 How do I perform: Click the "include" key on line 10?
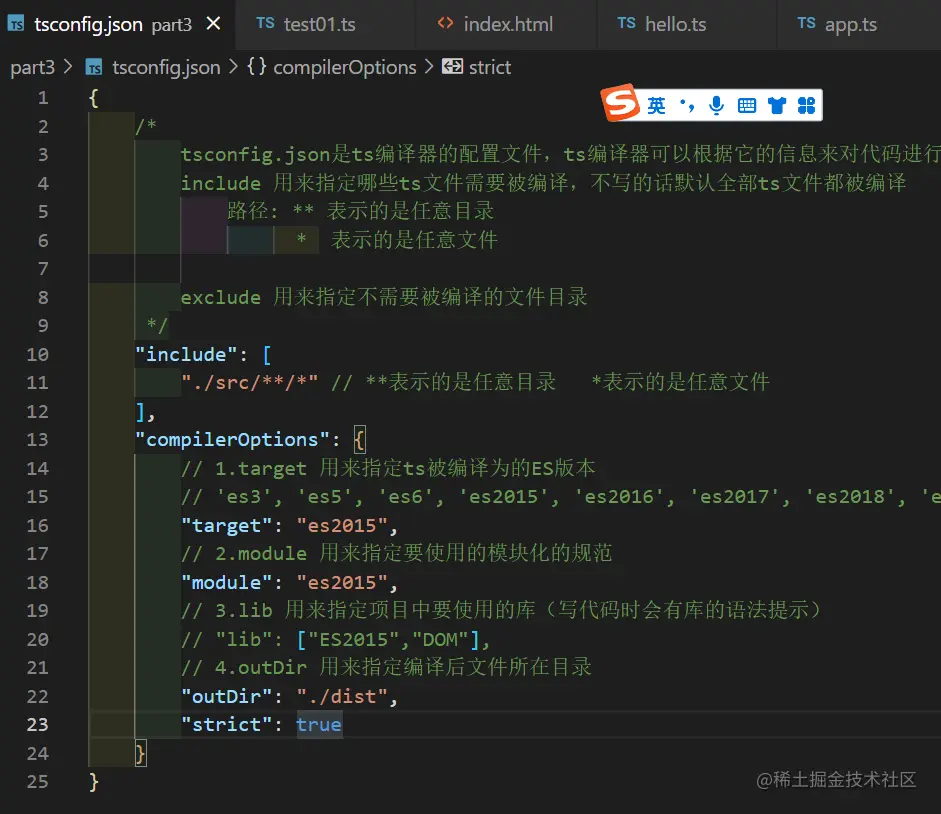[186, 354]
